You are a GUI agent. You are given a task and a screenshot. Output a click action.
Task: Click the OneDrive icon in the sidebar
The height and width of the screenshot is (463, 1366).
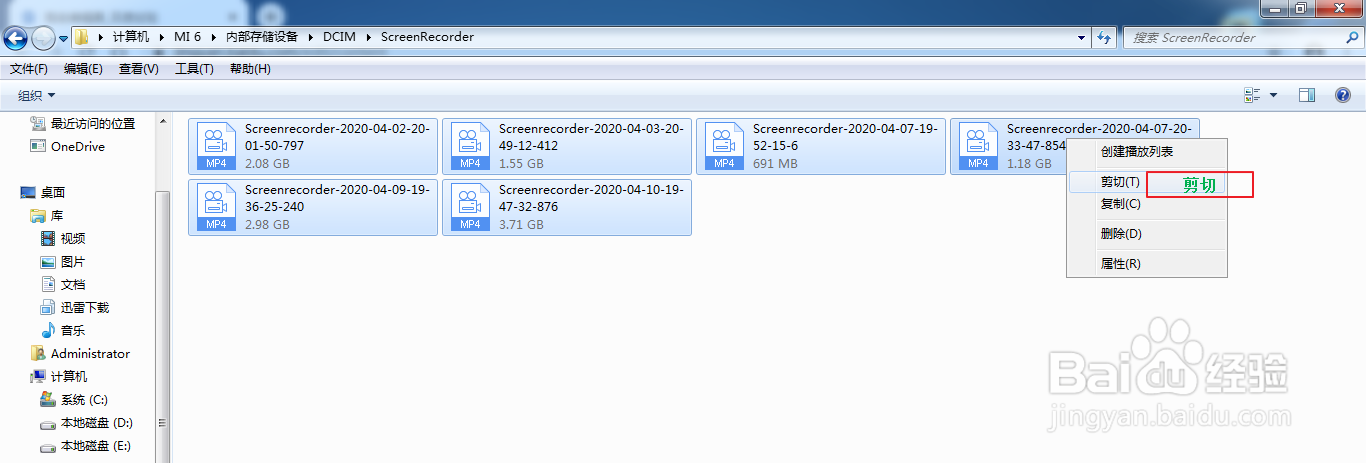38,146
